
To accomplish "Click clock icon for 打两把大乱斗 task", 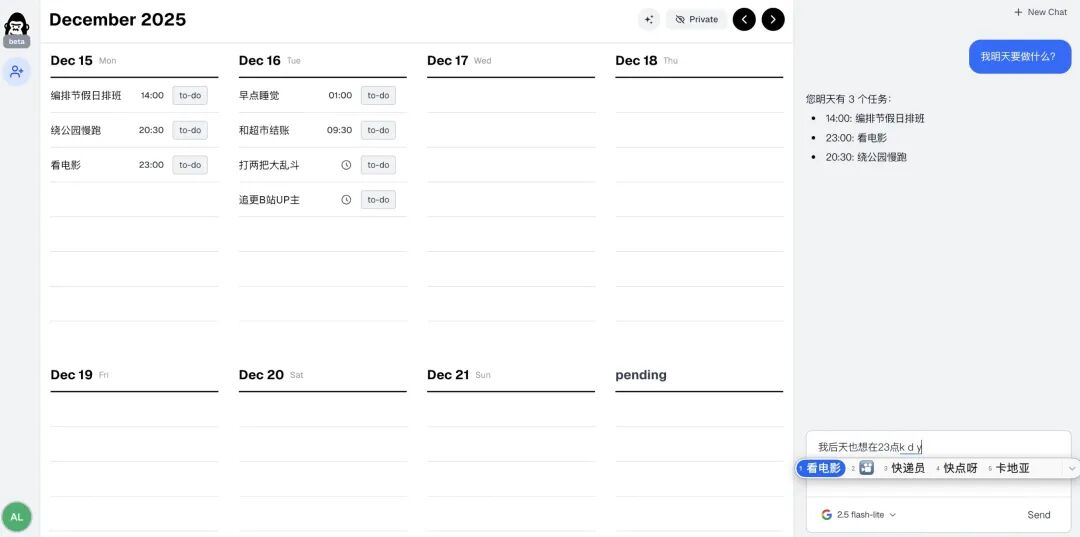I will point(346,165).
